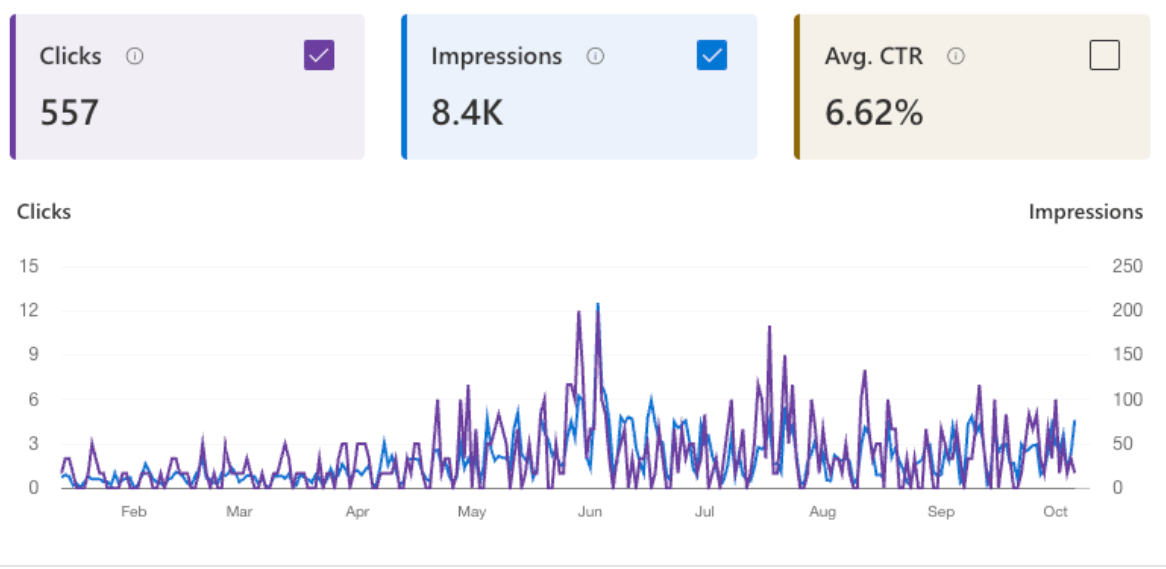This screenshot has width=1166, height=569.
Task: Click the info icon next to Avg. CTR
Action: click(x=955, y=57)
